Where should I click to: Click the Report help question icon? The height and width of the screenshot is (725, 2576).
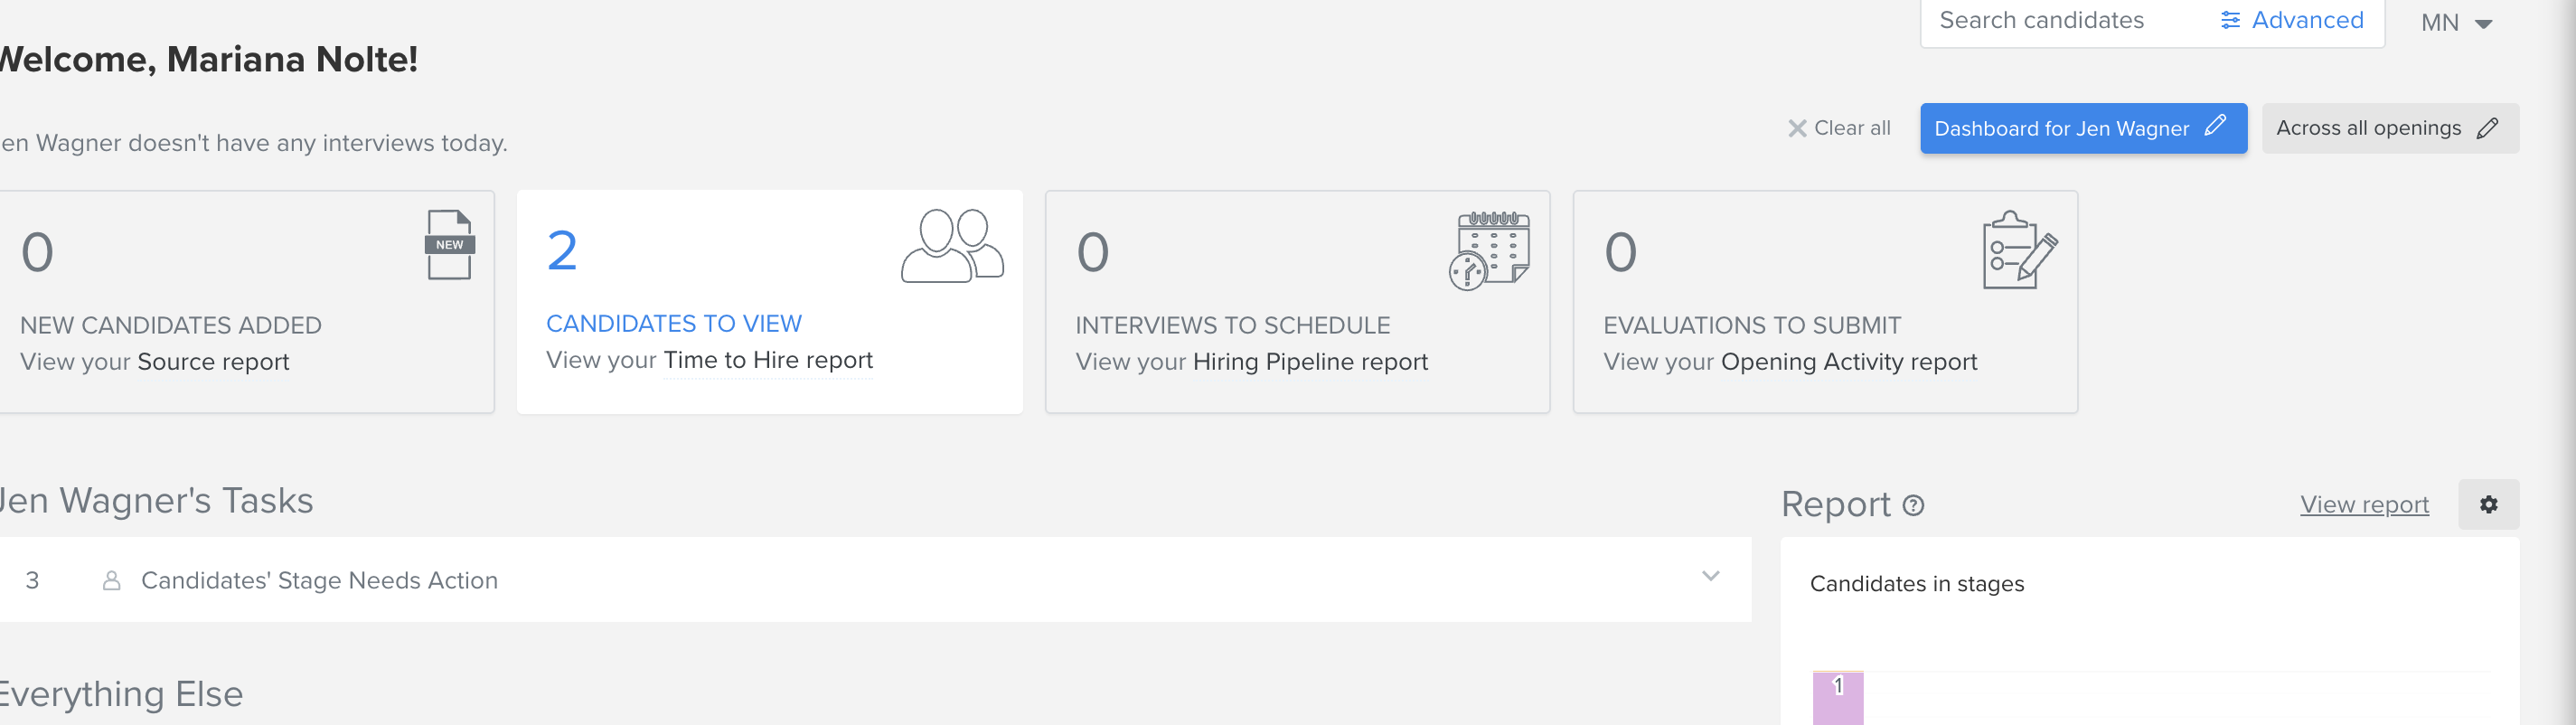[x=1913, y=506]
